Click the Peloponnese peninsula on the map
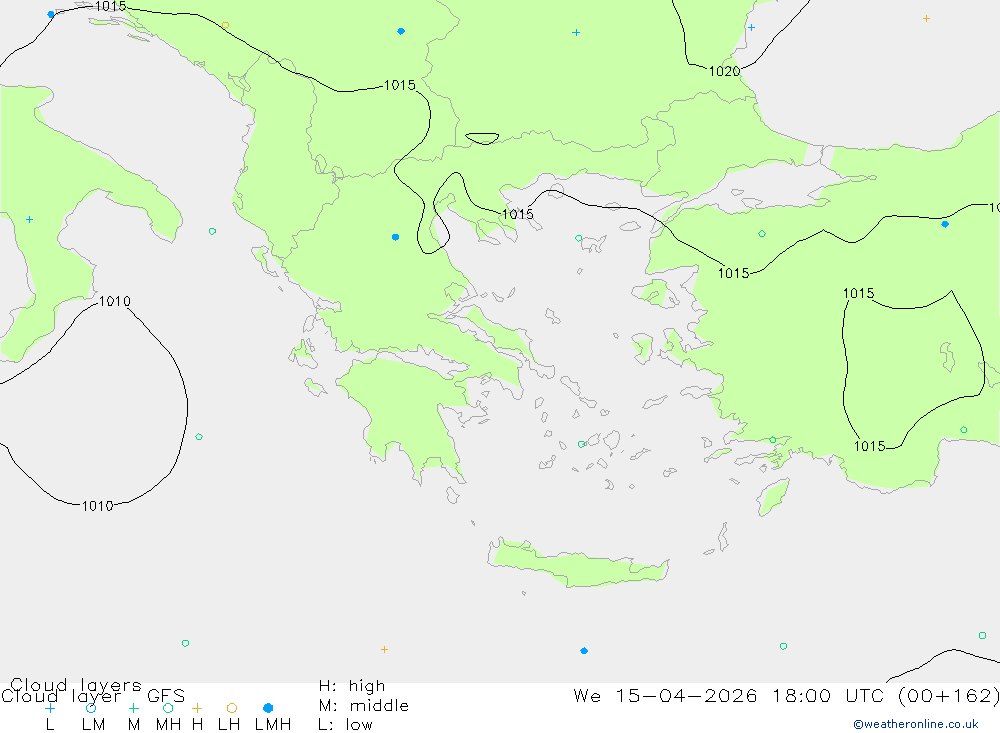Viewport: 1000px width, 733px height. click(408, 415)
